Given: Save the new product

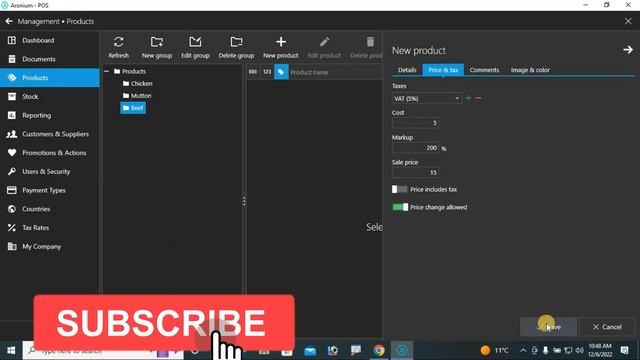Looking at the screenshot, I should (548, 327).
